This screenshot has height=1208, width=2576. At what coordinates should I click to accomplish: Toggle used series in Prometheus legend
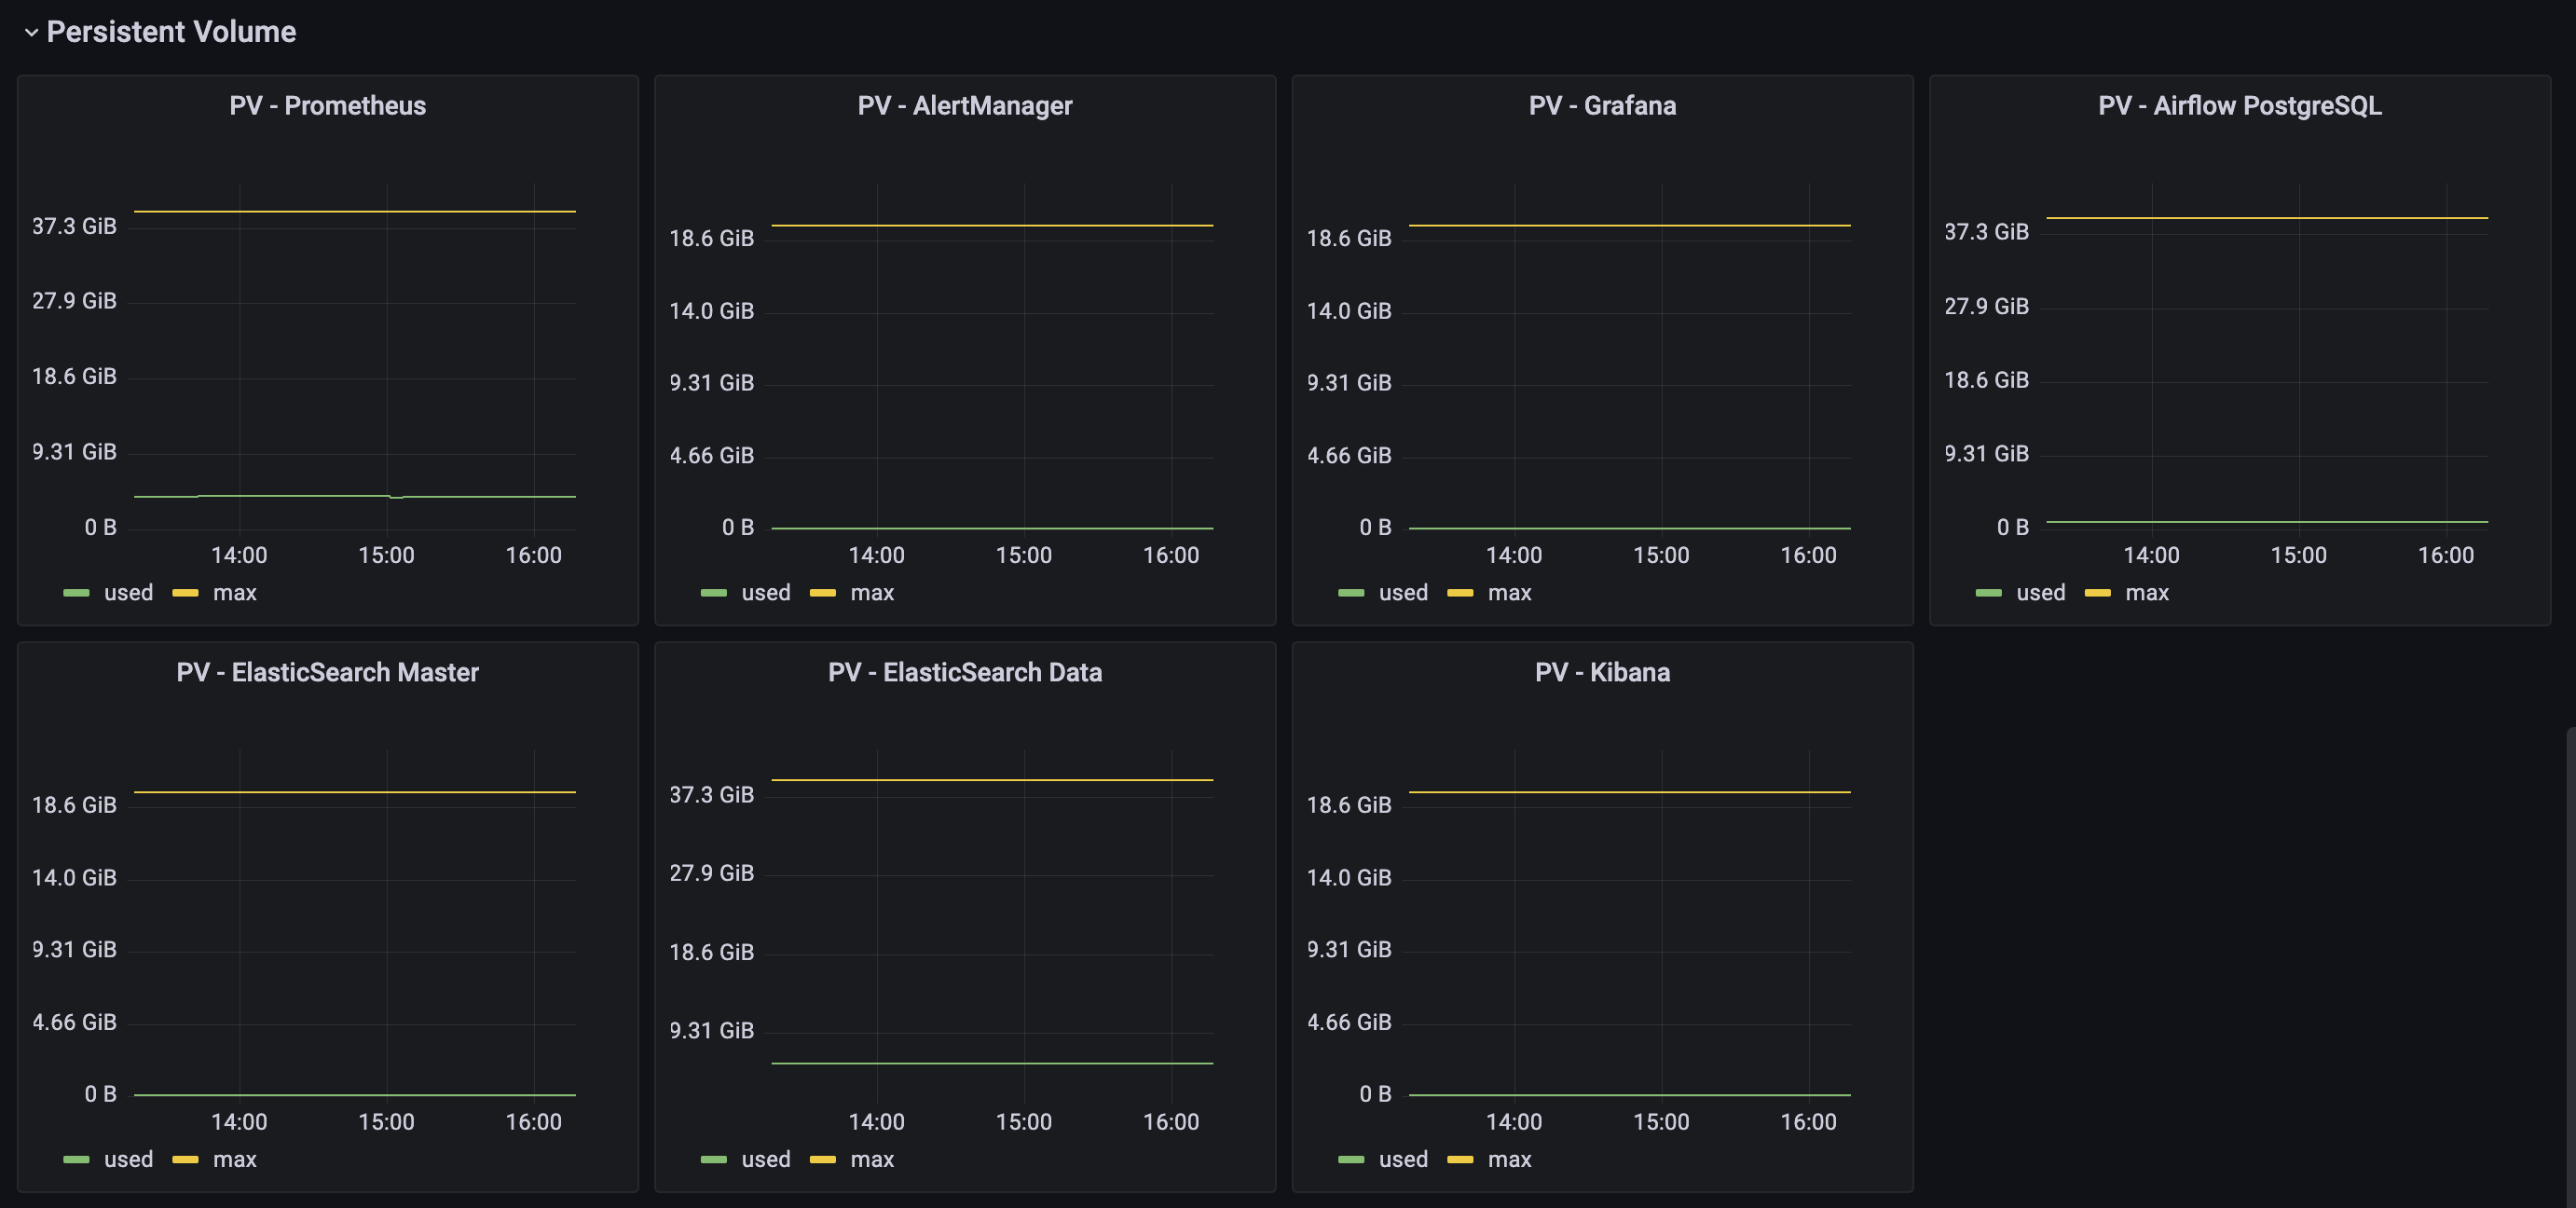click(128, 593)
